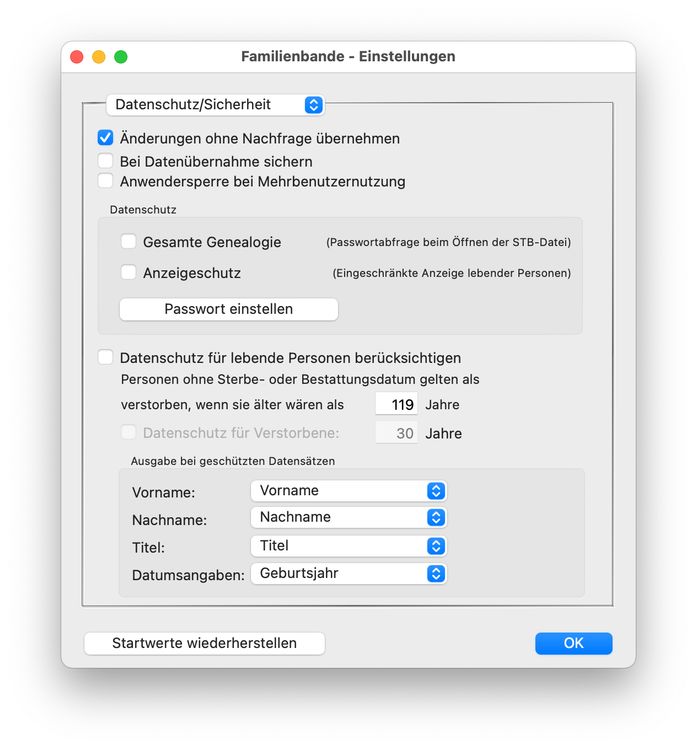The height and width of the screenshot is (749, 697).
Task: Click the Passwort einstellen button
Action: (x=228, y=309)
